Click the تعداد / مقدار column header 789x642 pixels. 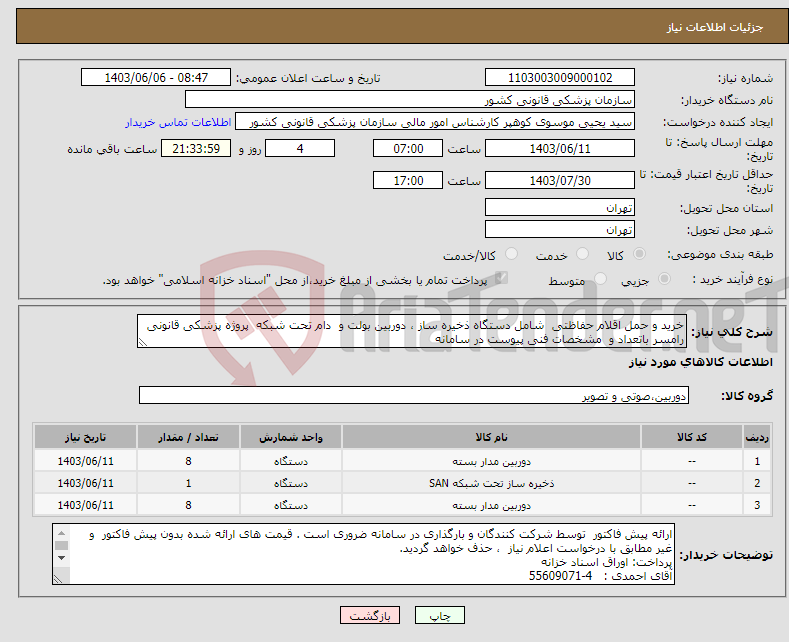[188, 437]
